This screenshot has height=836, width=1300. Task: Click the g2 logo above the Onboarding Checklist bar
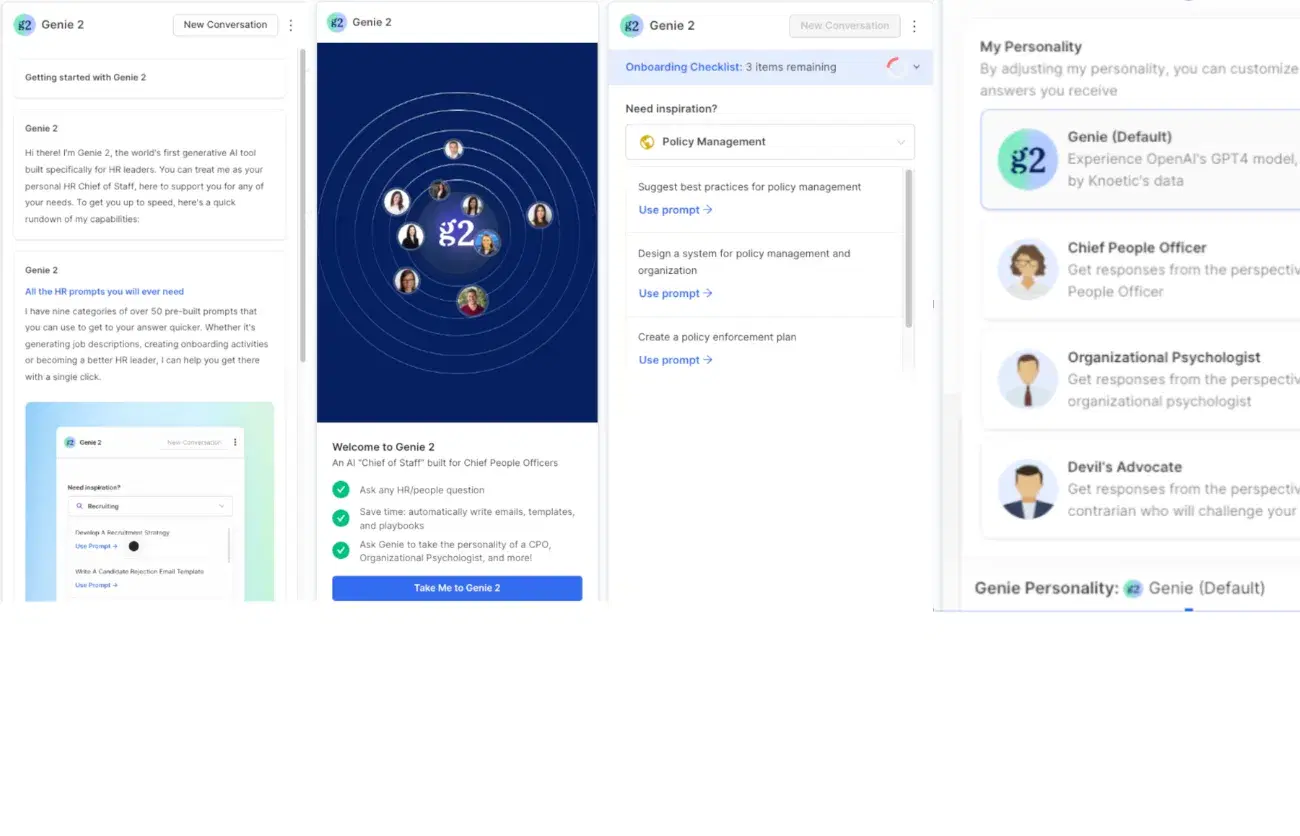(x=631, y=26)
